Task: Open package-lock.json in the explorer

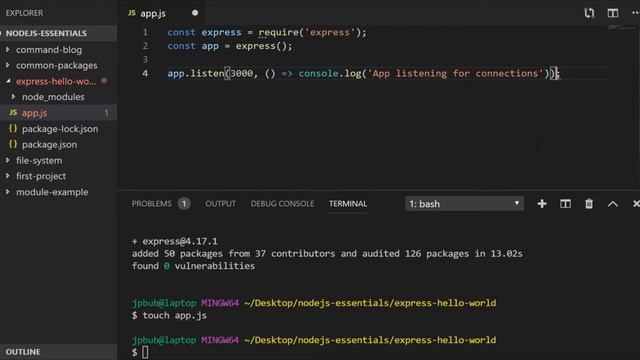Action: pyautogui.click(x=60, y=129)
